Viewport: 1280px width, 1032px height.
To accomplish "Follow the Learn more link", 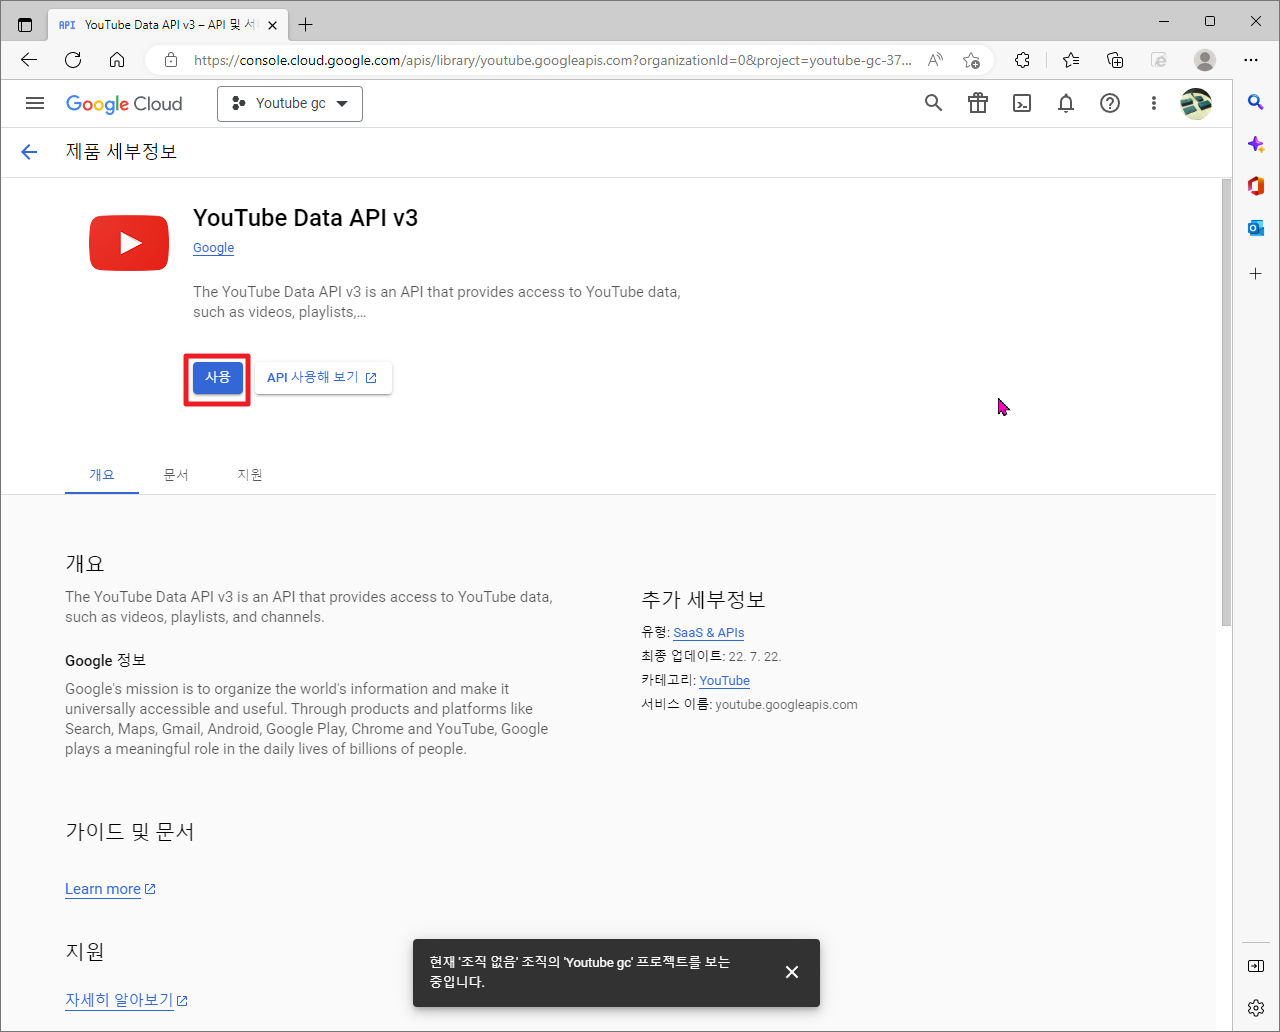I will click(110, 889).
